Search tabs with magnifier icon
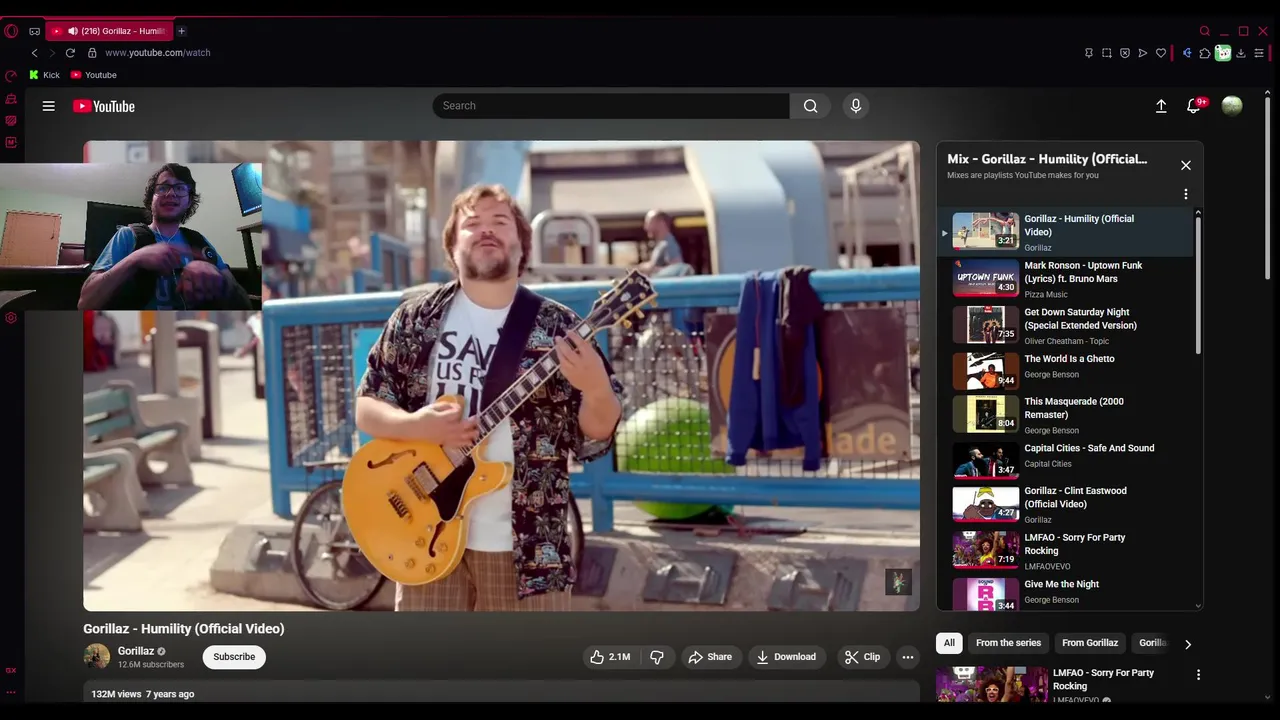Viewport: 1280px width, 720px height. (1205, 31)
